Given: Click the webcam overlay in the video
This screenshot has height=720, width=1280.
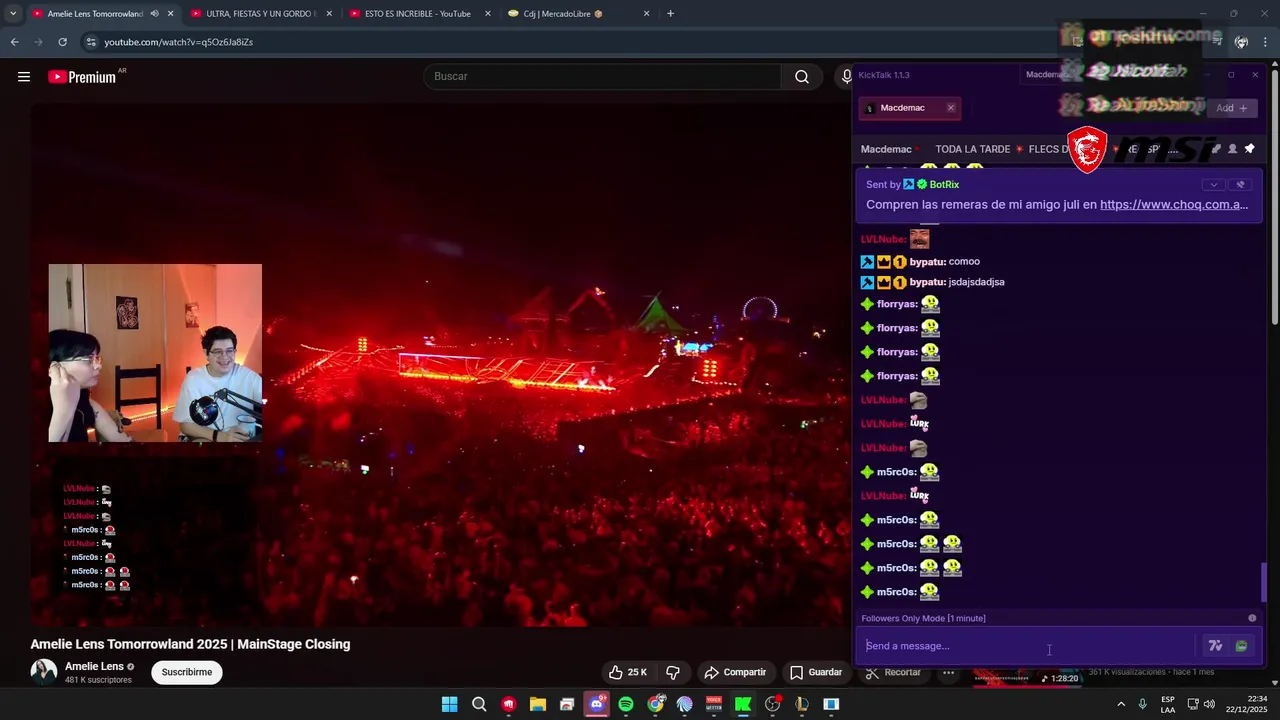Looking at the screenshot, I should [x=155, y=353].
